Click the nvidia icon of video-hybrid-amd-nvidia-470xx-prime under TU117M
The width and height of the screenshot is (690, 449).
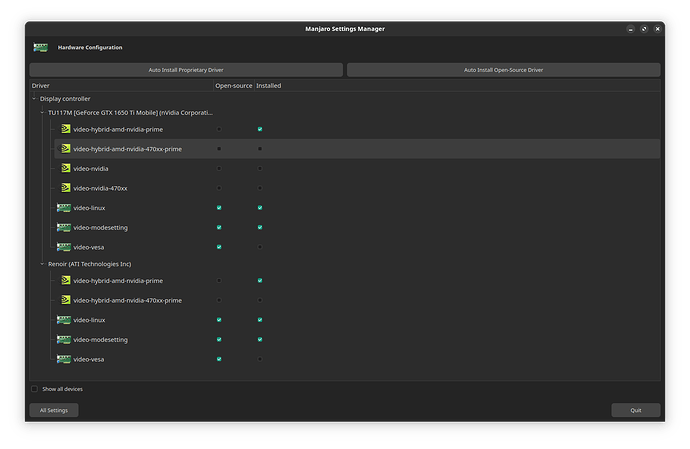(66, 148)
